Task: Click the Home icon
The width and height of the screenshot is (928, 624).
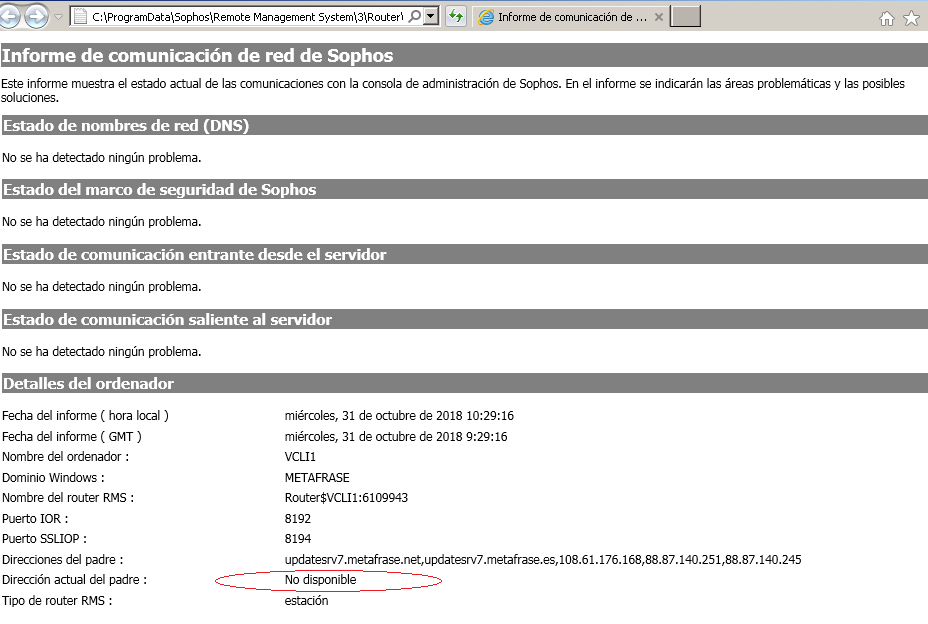Action: [887, 19]
